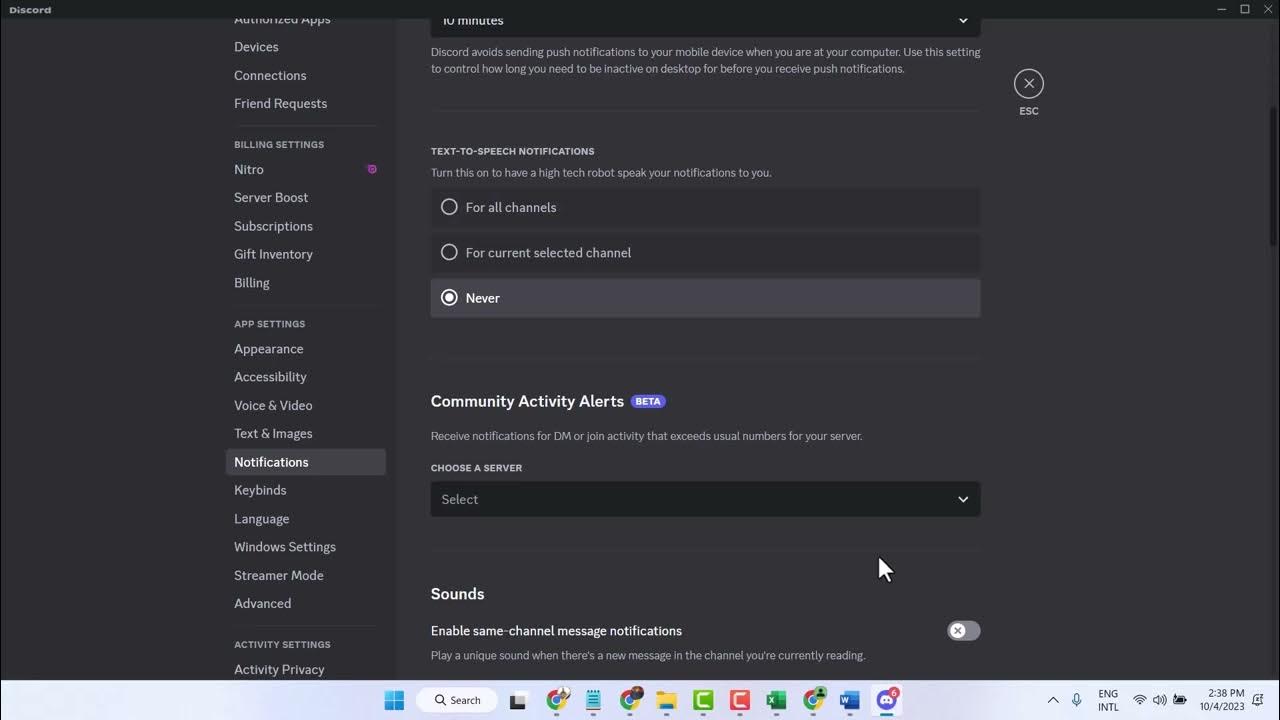Open Excel from the taskbar
Image resolution: width=1280 pixels, height=720 pixels.
(777, 700)
